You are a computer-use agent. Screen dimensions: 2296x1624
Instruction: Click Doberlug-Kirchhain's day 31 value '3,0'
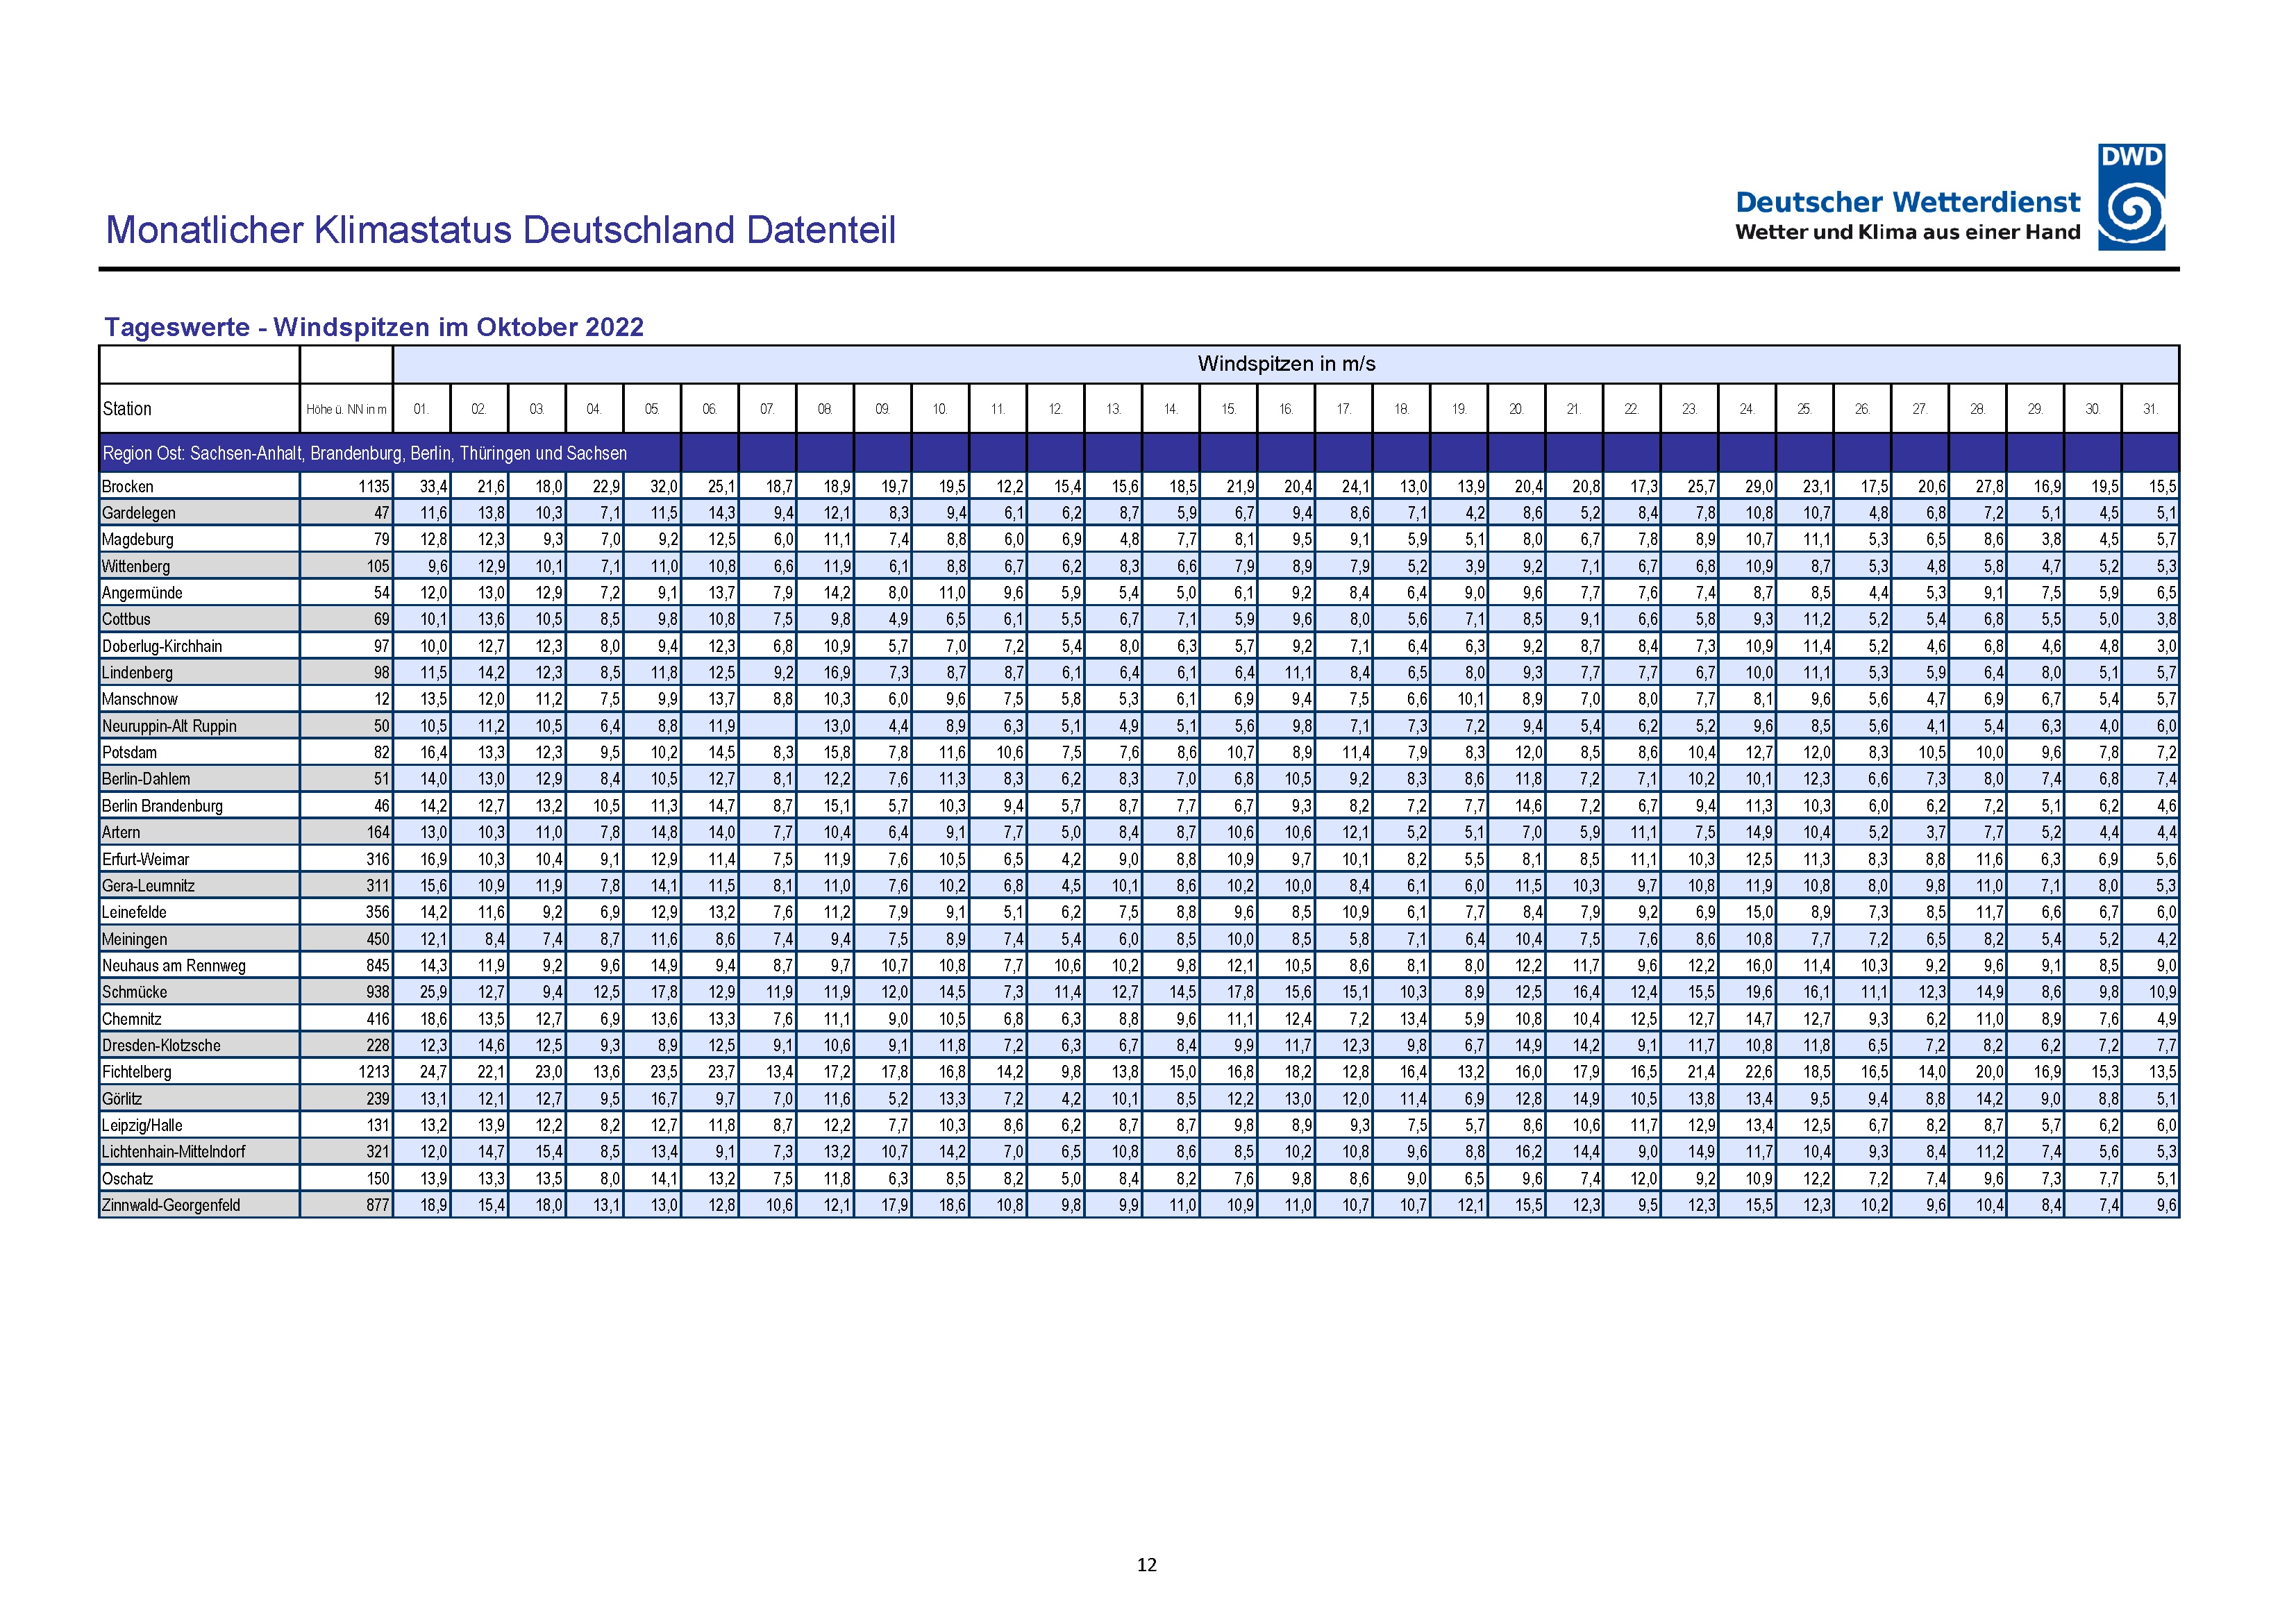2166,646
